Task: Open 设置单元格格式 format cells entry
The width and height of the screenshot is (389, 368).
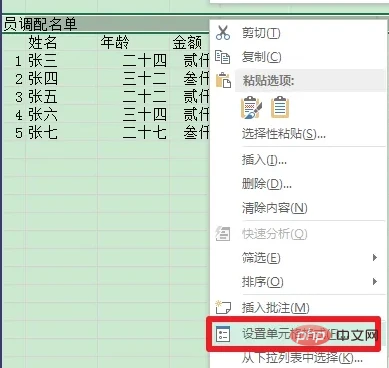Action: click(x=293, y=334)
